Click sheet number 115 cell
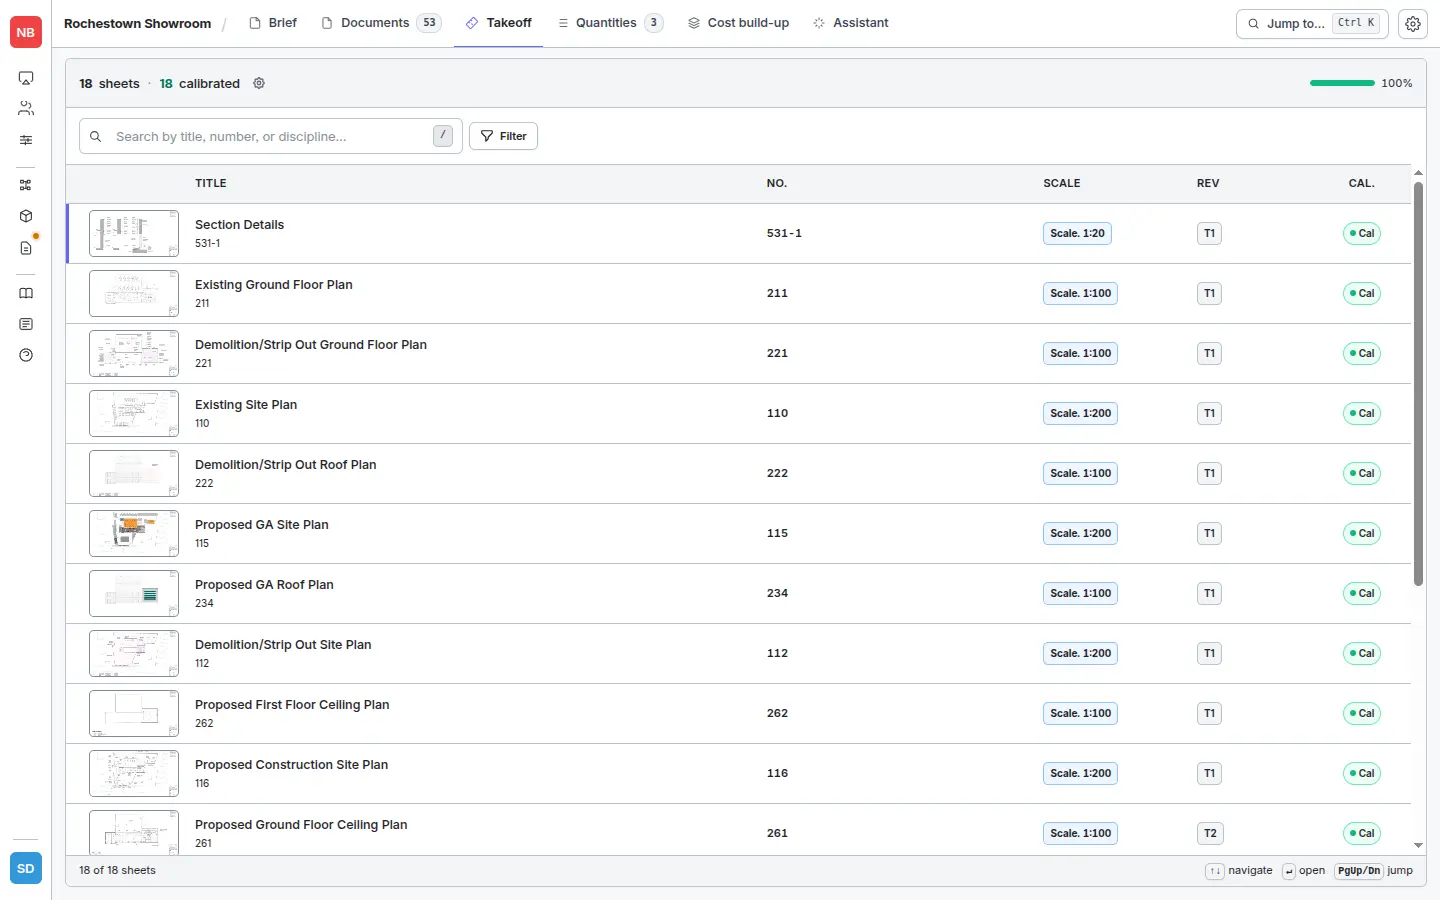 click(777, 533)
